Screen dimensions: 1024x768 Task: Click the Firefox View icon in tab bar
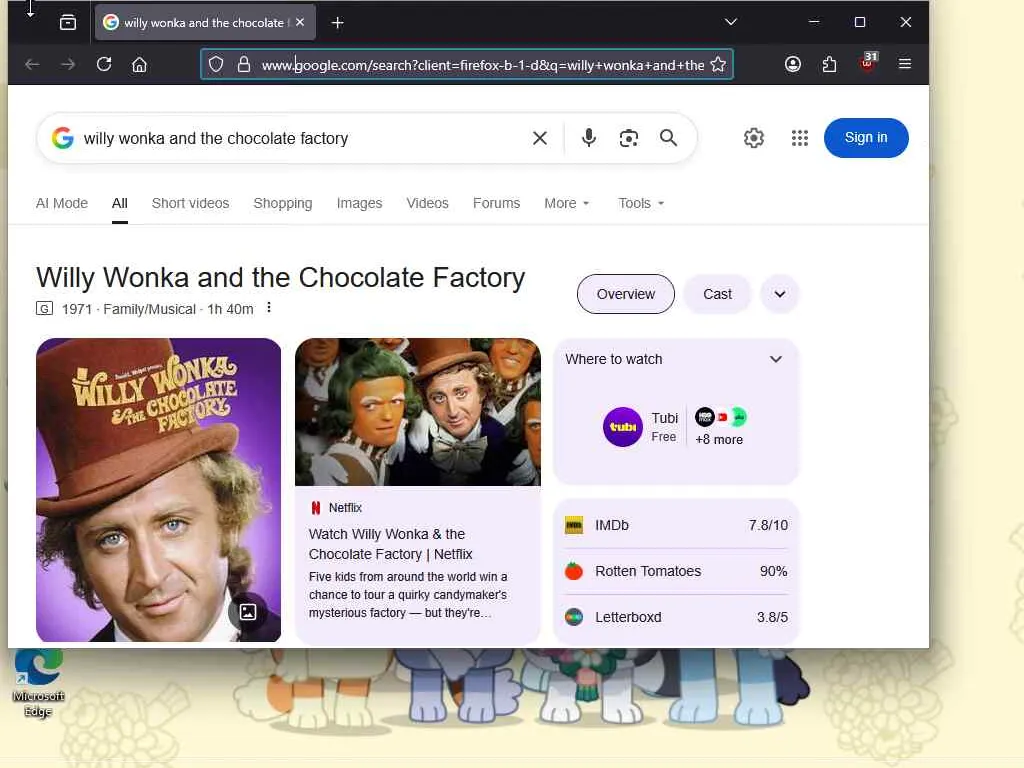click(68, 23)
